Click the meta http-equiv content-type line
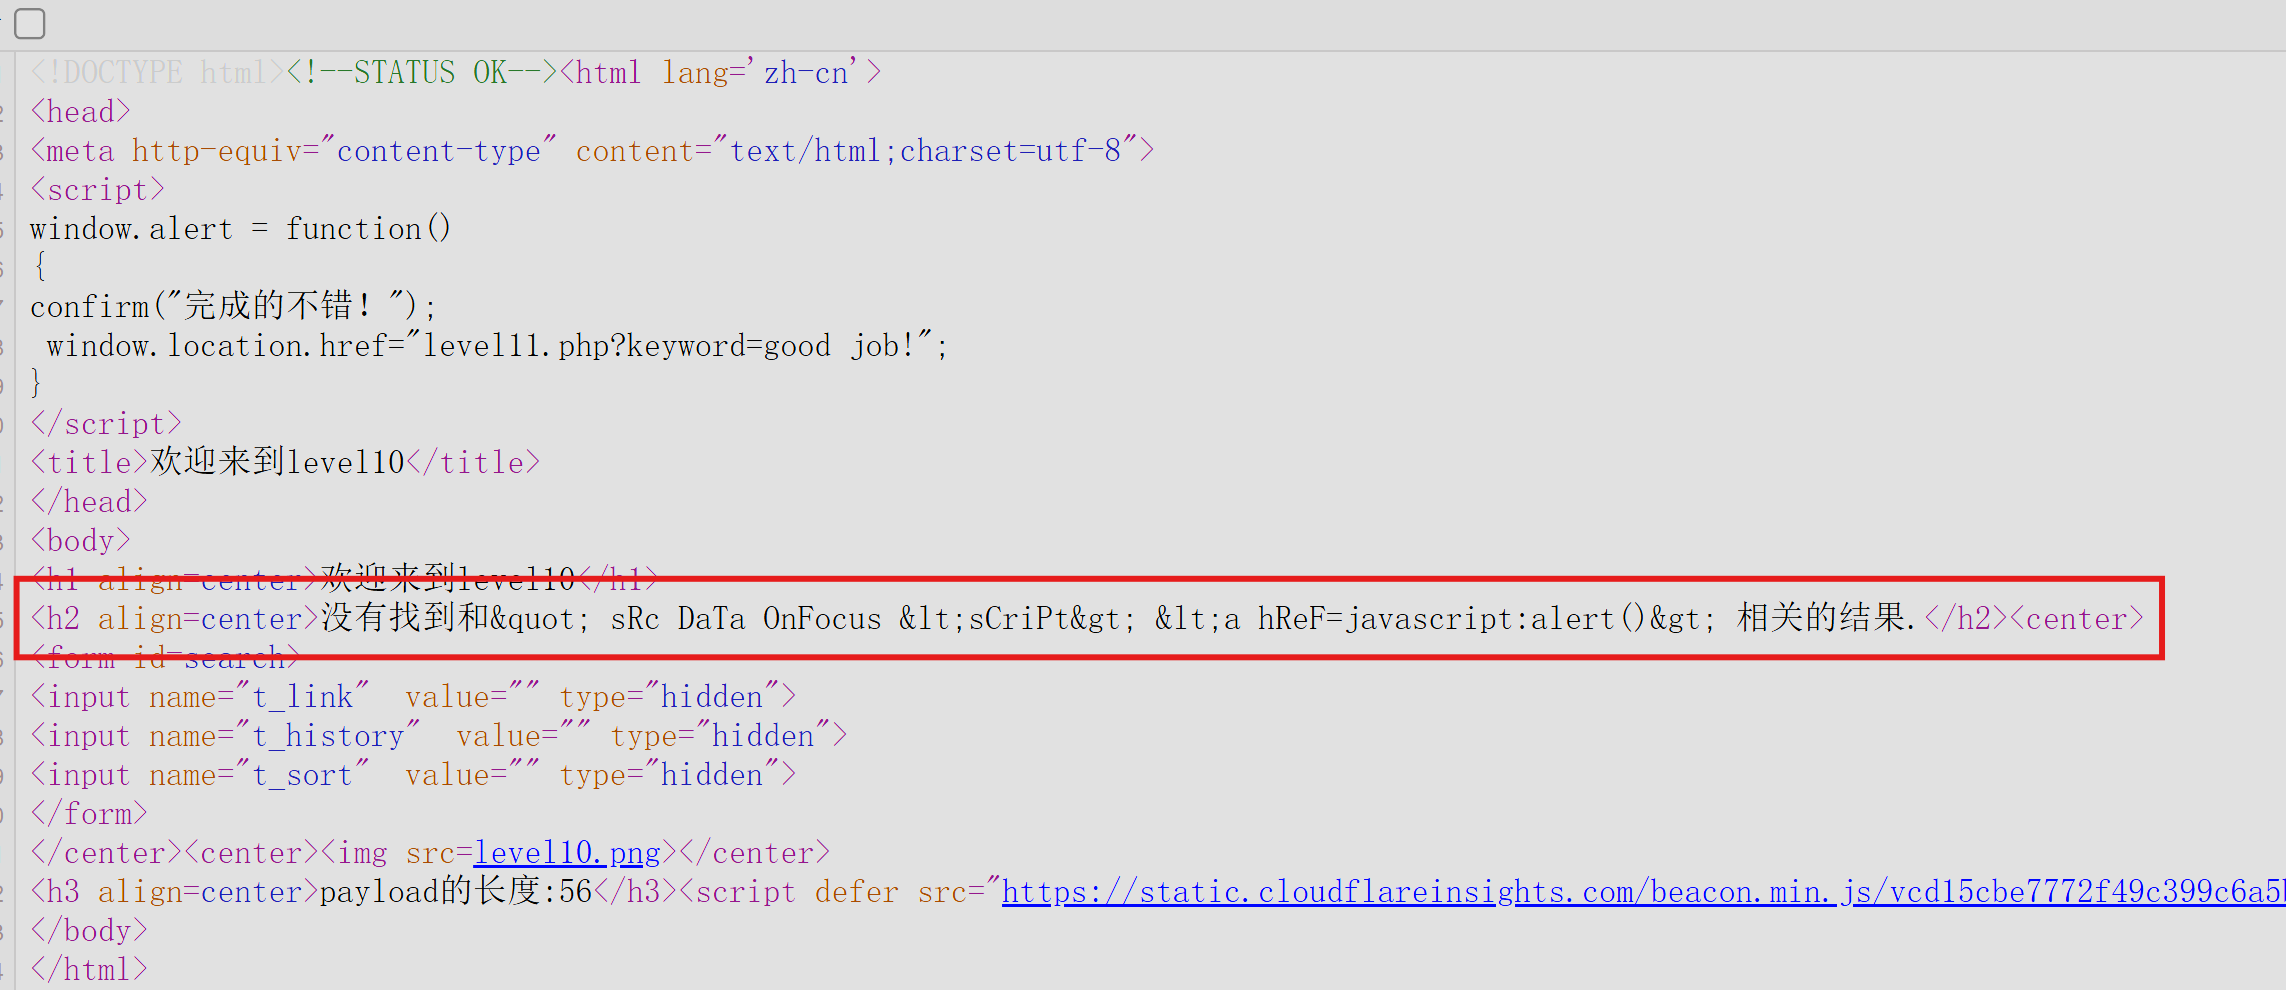2286x990 pixels. tap(592, 151)
